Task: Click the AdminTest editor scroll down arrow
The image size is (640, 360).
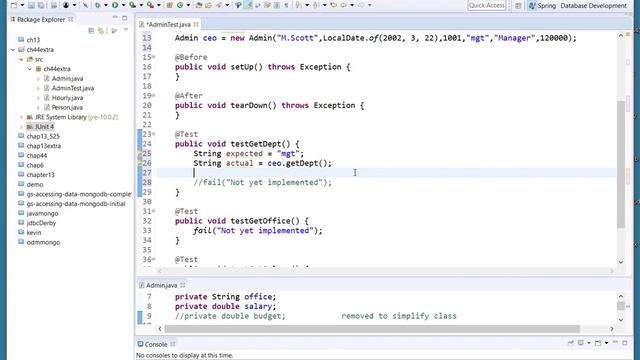Action: tap(621, 262)
